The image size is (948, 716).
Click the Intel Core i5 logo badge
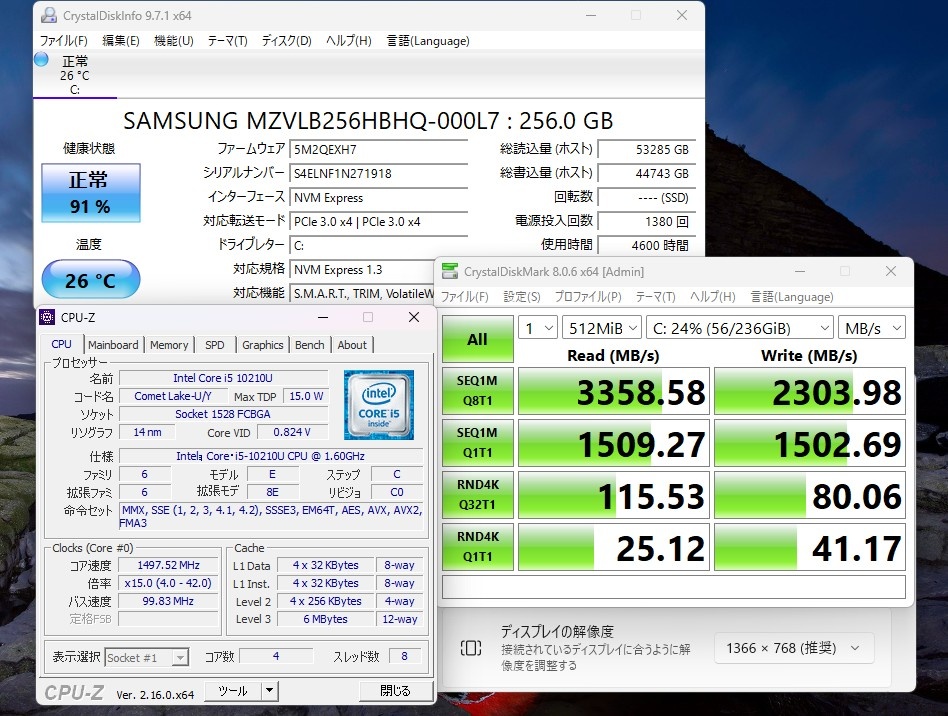[x=378, y=404]
